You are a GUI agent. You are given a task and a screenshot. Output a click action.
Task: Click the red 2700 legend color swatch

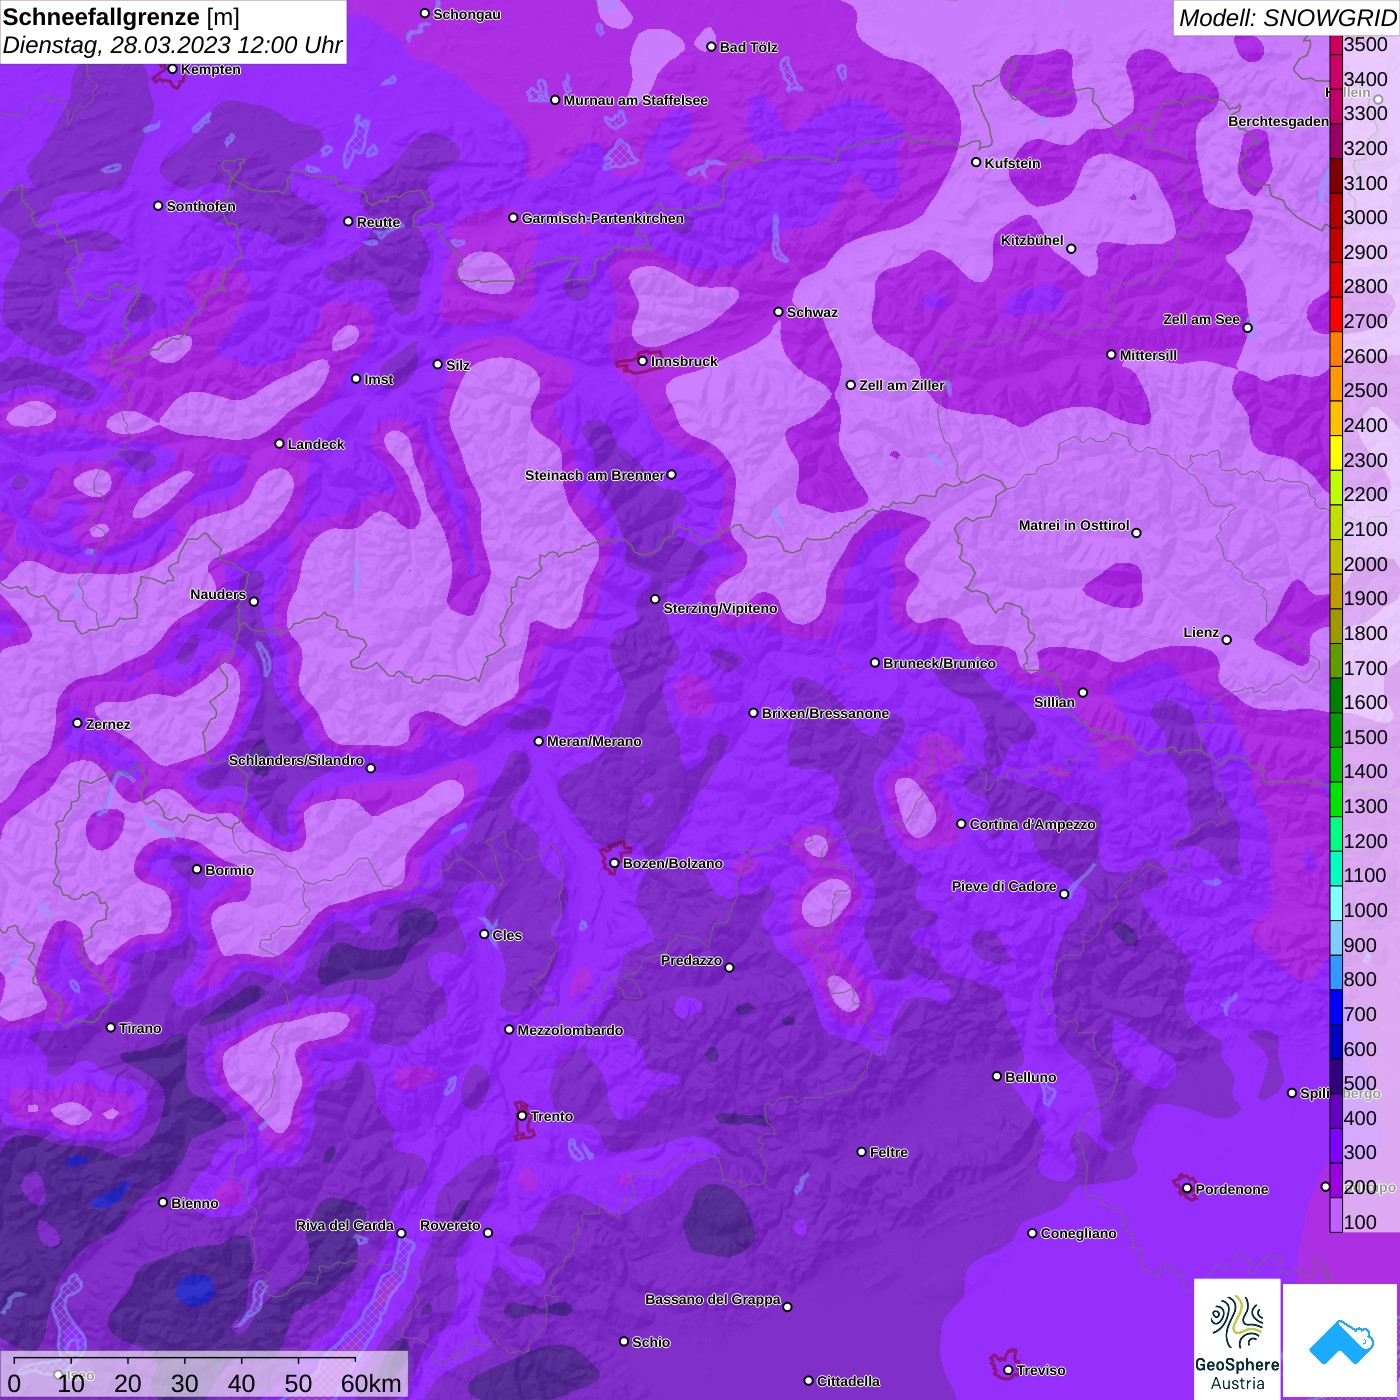(x=1336, y=314)
